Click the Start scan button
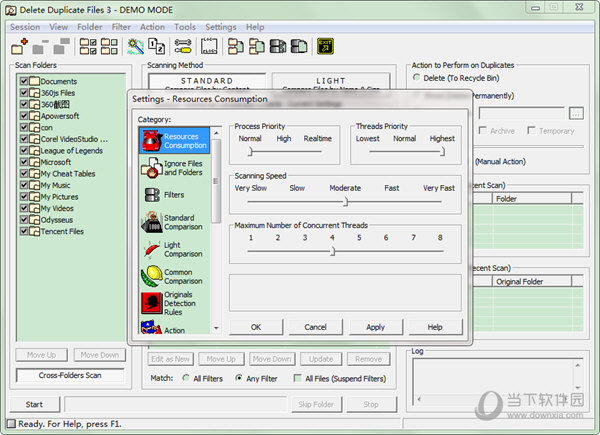The height and width of the screenshot is (435, 600). pos(34,404)
